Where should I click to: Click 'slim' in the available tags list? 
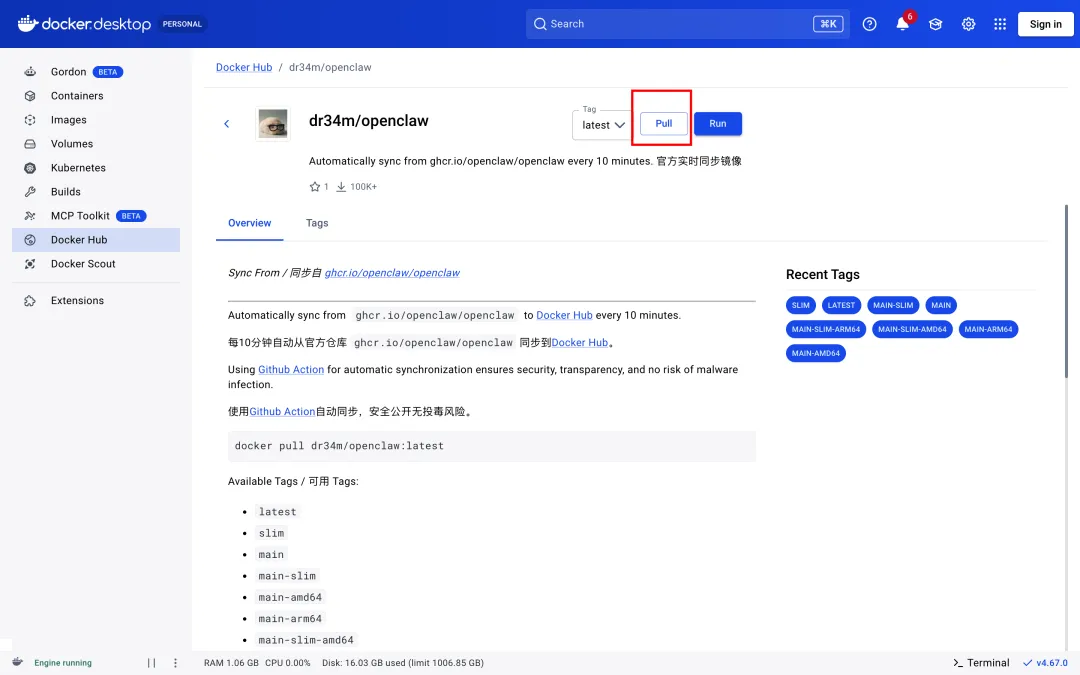coord(271,533)
